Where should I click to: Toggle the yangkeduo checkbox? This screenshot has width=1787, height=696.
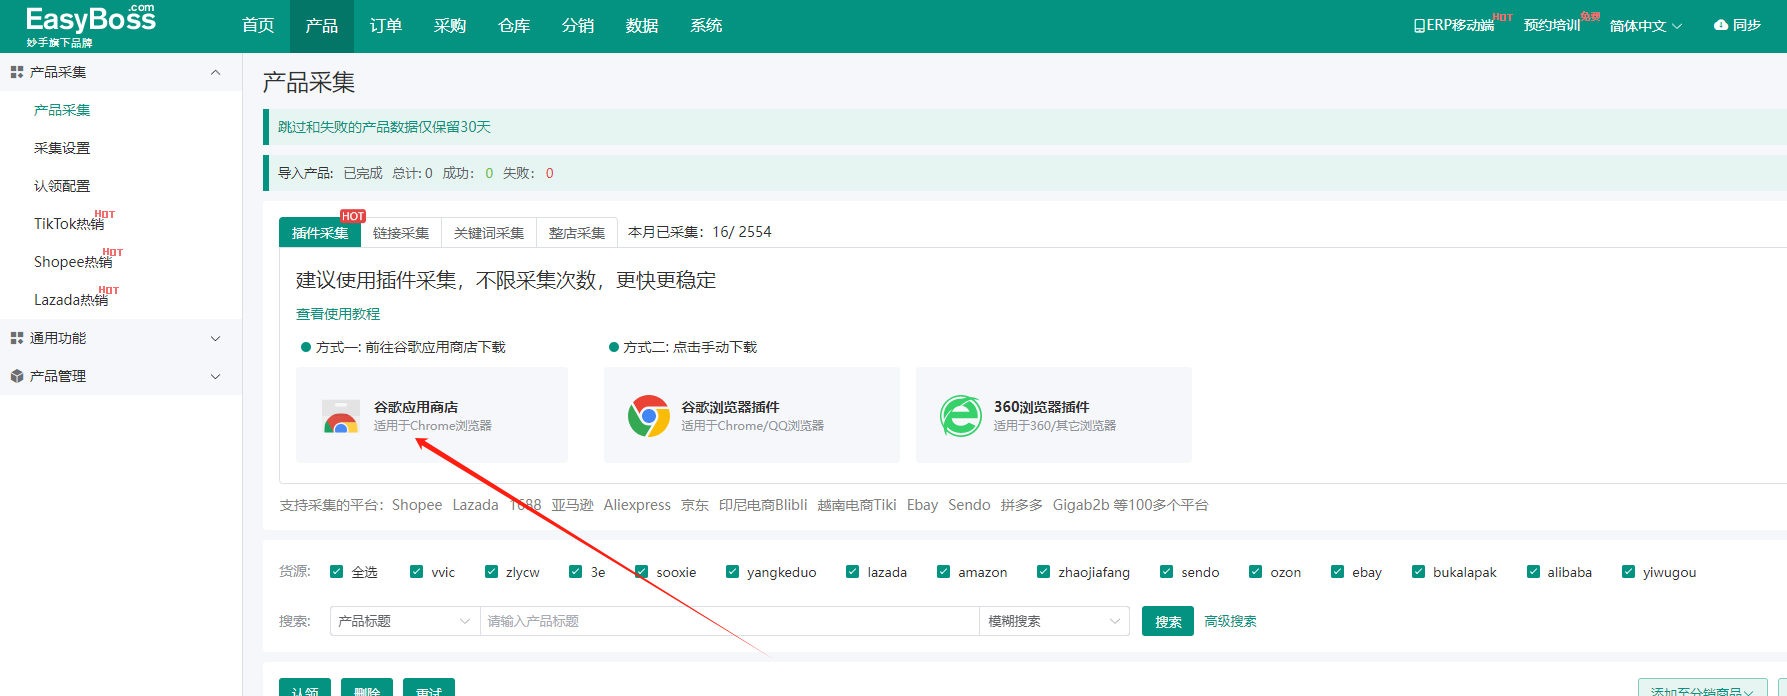pyautogui.click(x=733, y=572)
